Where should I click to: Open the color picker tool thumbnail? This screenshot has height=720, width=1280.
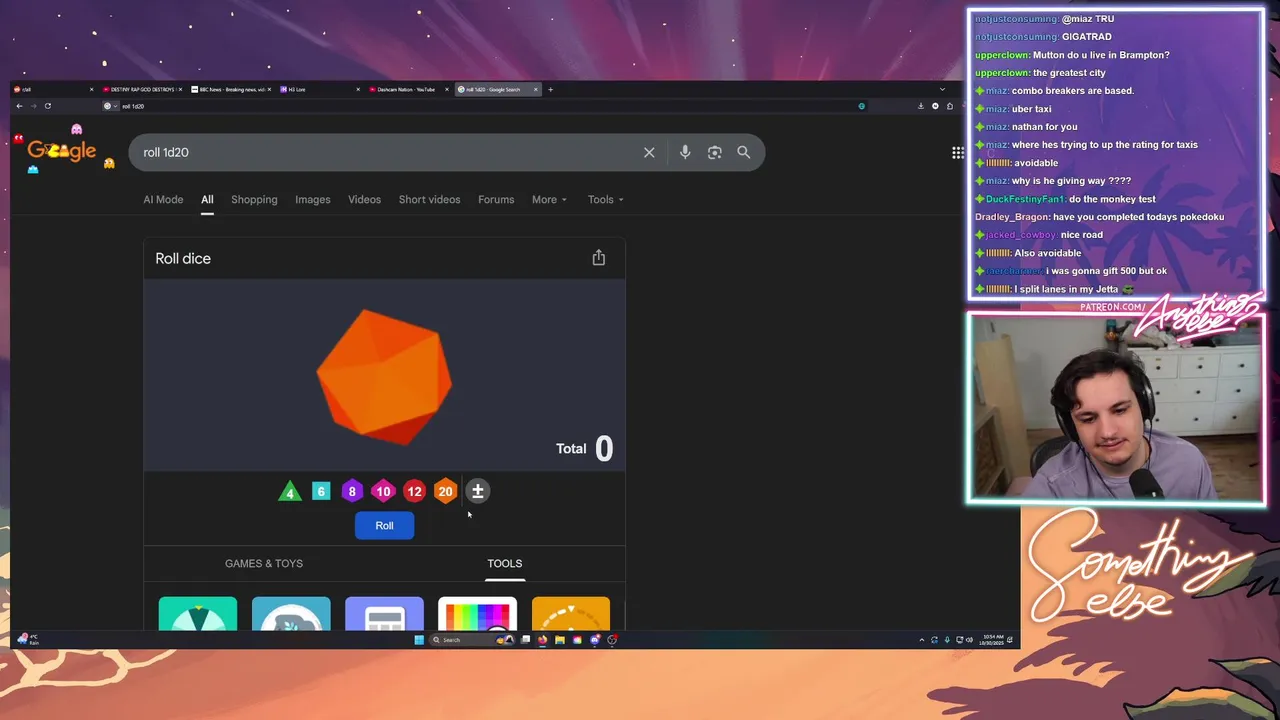[477, 614]
